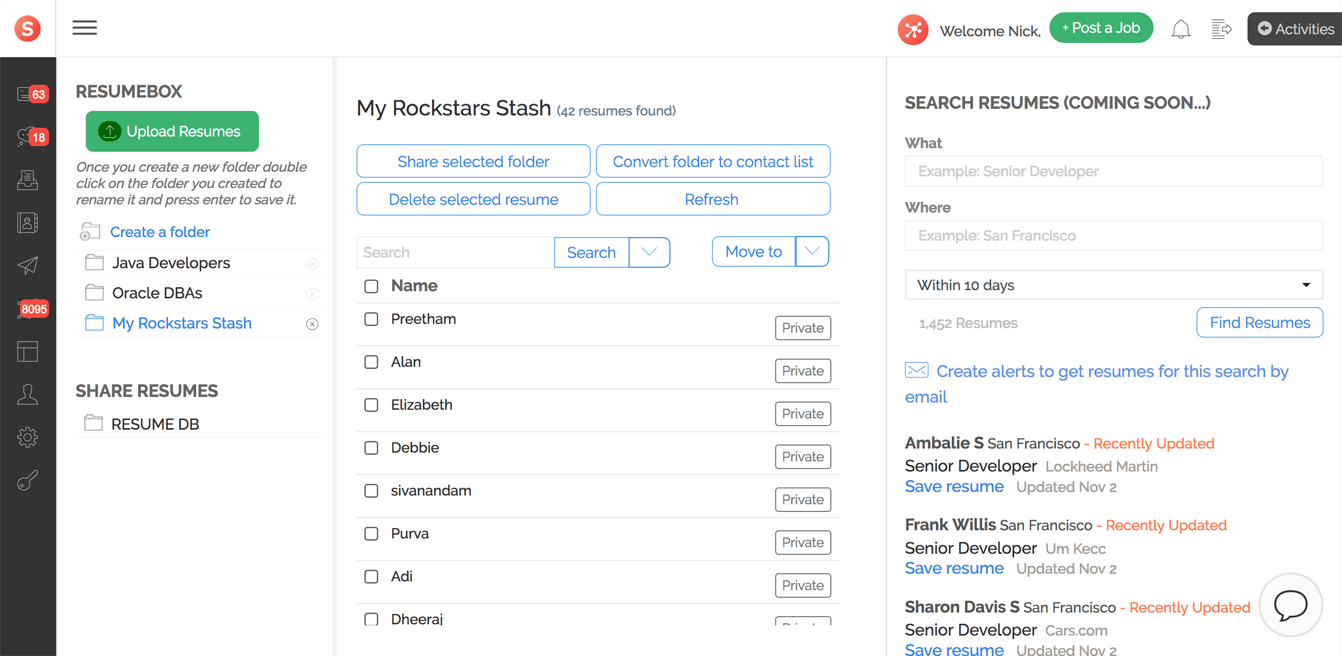Image resolution: width=1342 pixels, height=656 pixels.
Task: Open the resume inbox tray sidebar icon
Action: tap(28, 180)
